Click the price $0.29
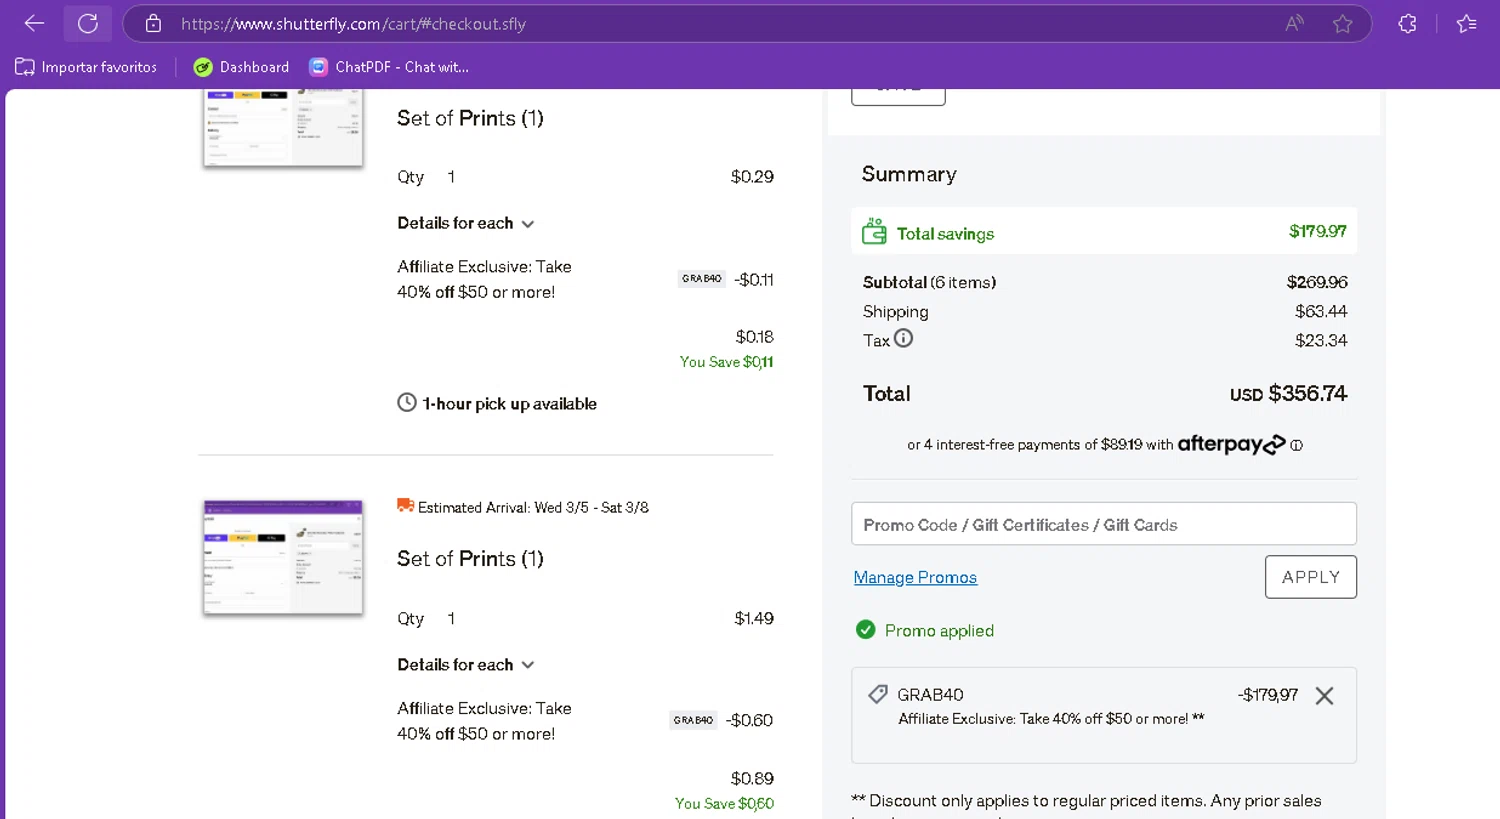The image size is (1500, 819). (x=752, y=176)
